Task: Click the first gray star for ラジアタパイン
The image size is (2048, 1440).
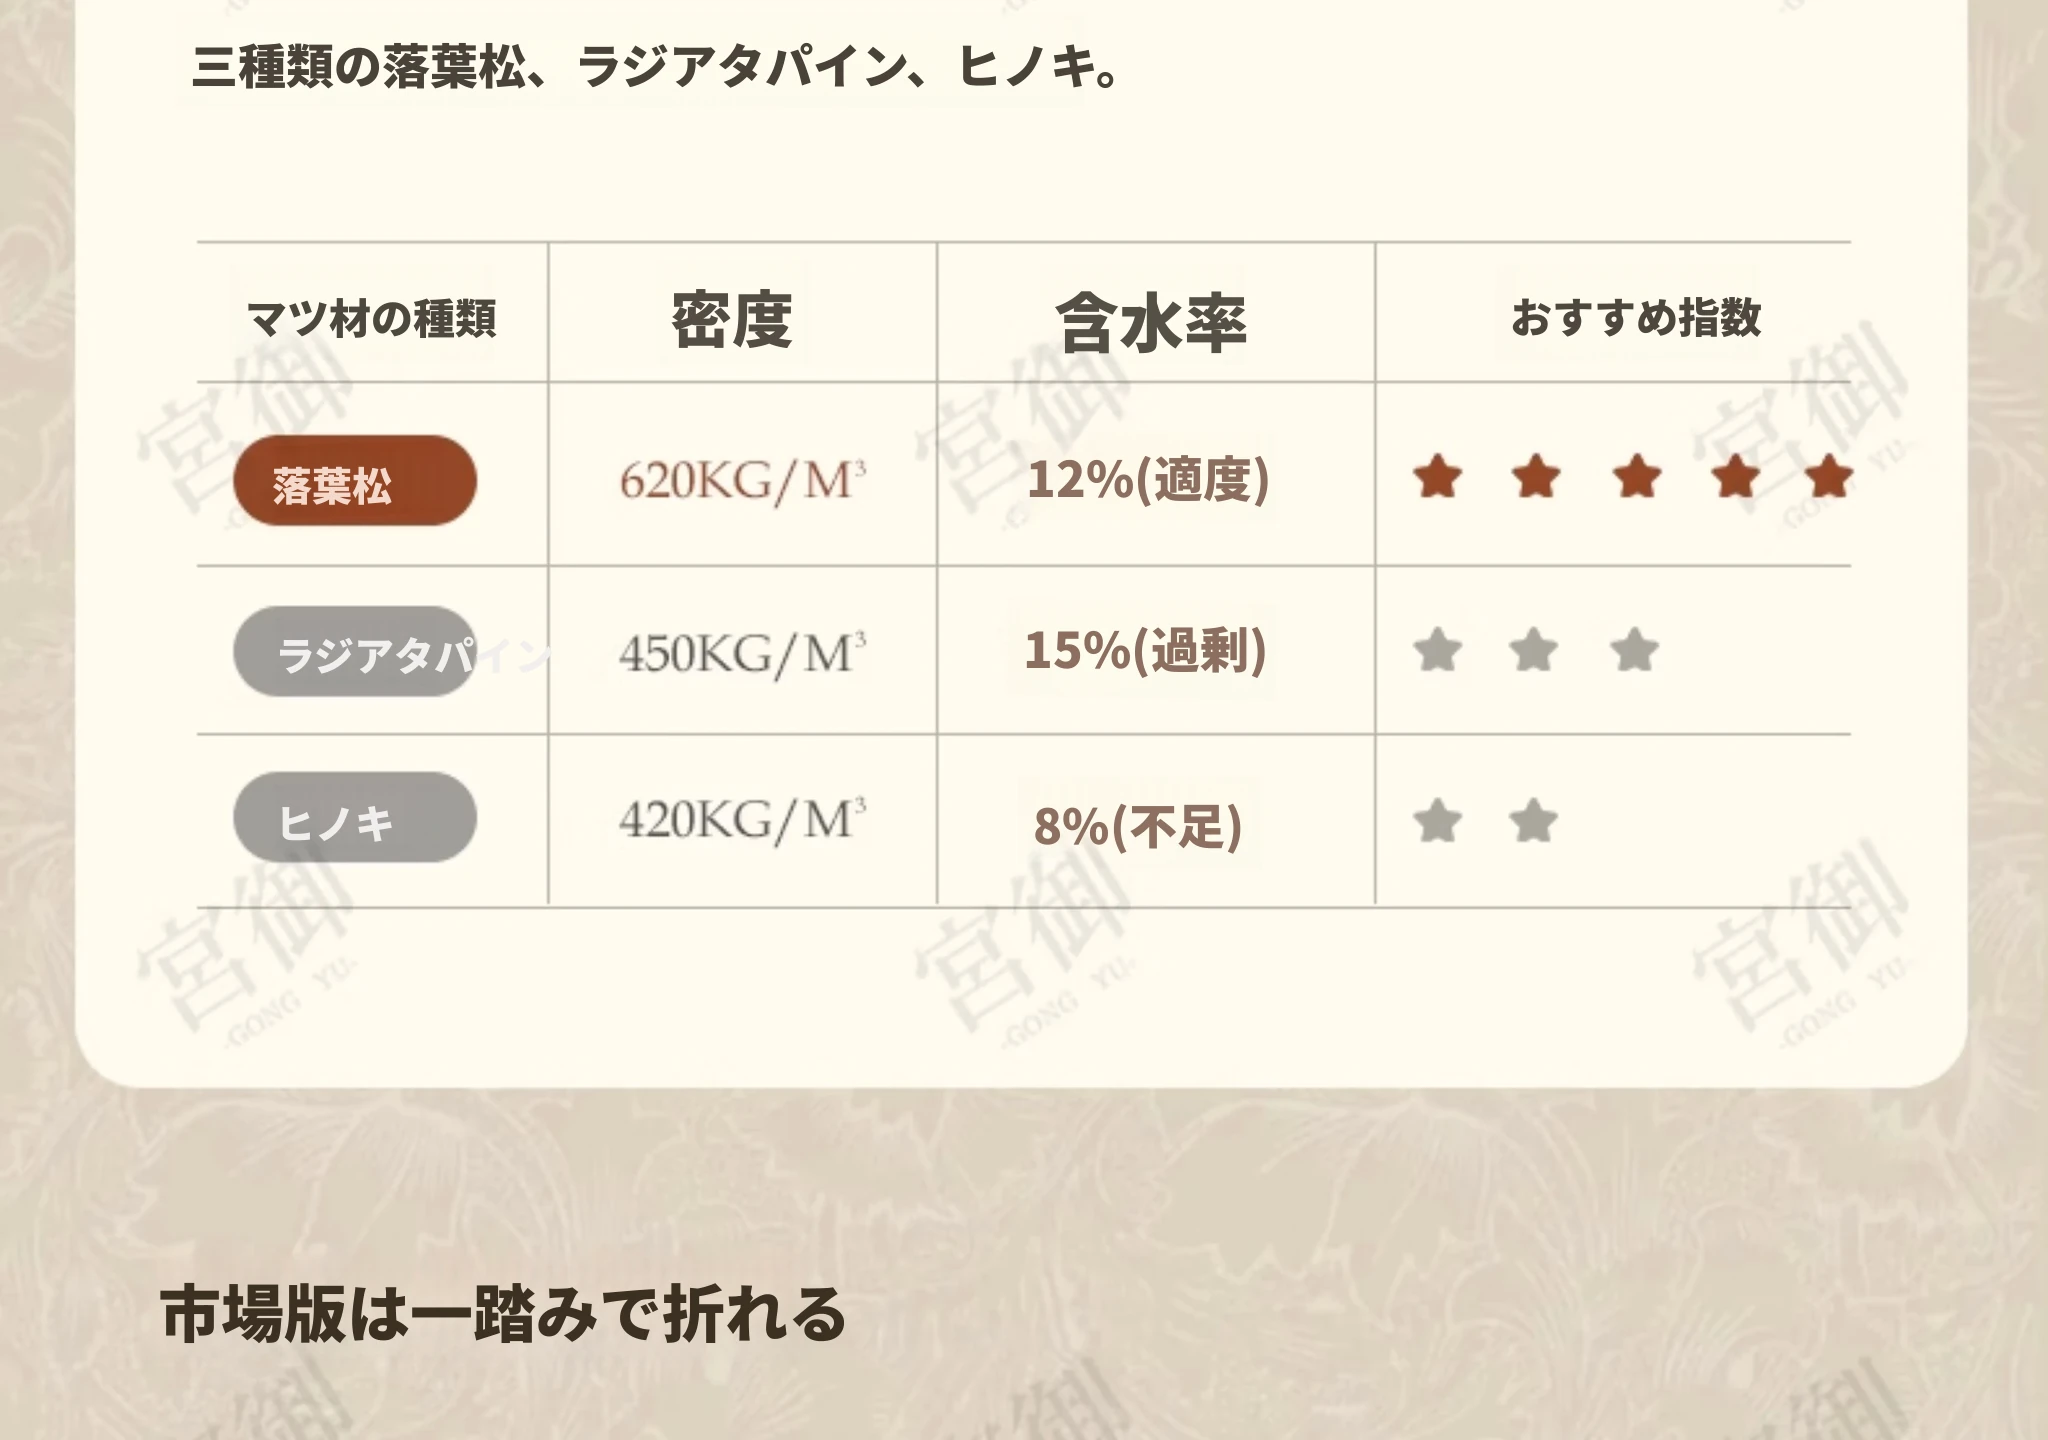Action: [1438, 651]
